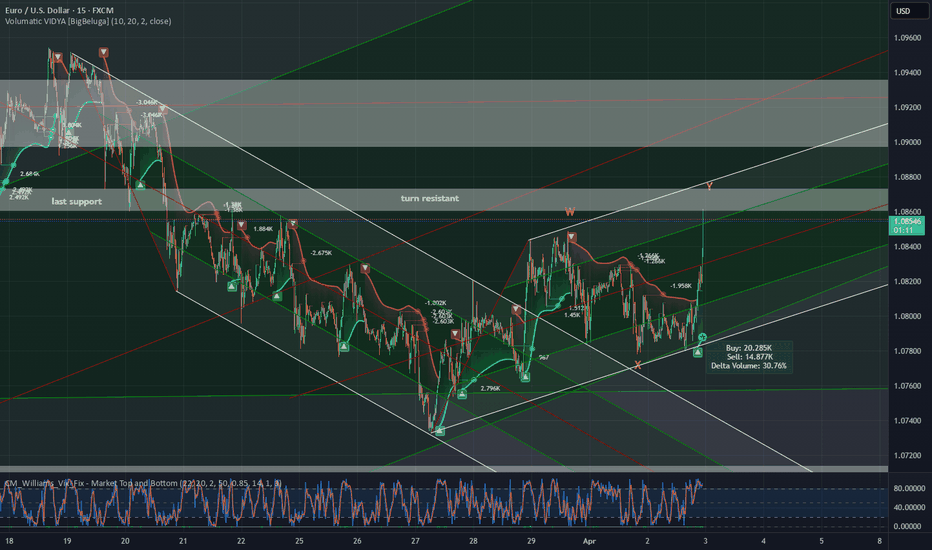This screenshot has height=550, width=932.
Task: Click the 40.00000 oscillator axis label
Action: tap(909, 507)
